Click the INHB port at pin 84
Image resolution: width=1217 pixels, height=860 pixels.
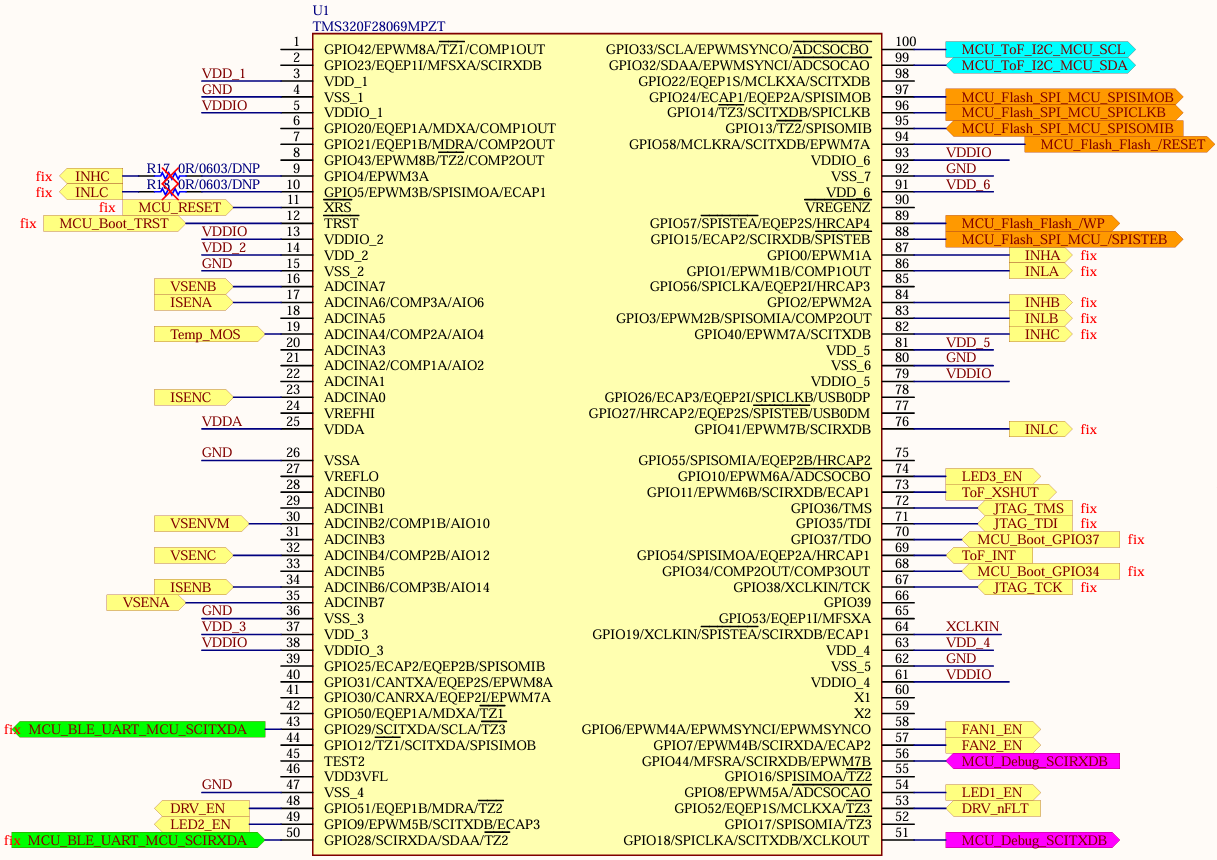(x=1040, y=303)
